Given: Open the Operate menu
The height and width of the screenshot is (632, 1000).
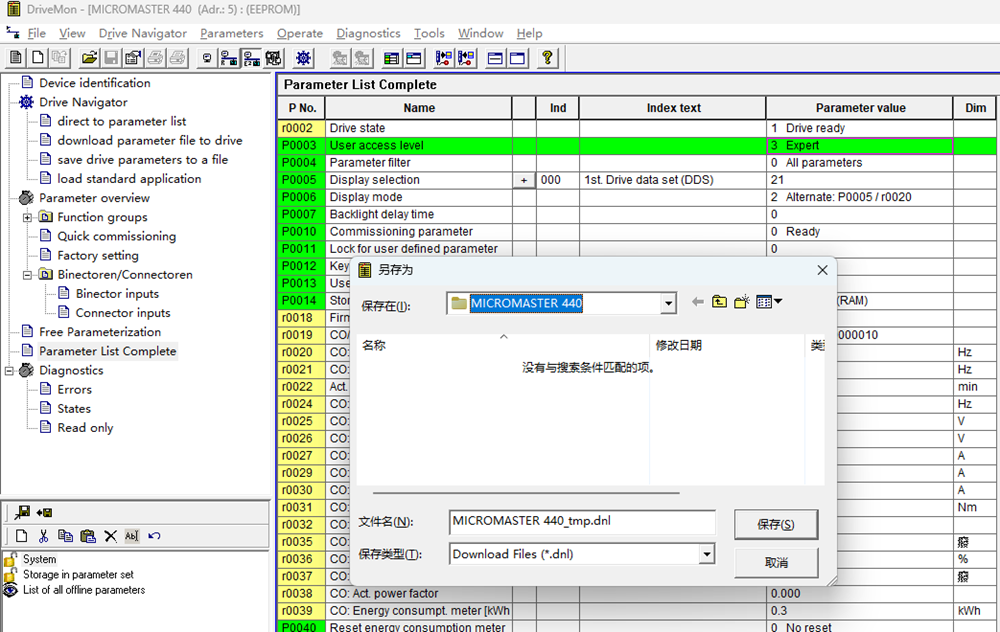Looking at the screenshot, I should [x=300, y=33].
